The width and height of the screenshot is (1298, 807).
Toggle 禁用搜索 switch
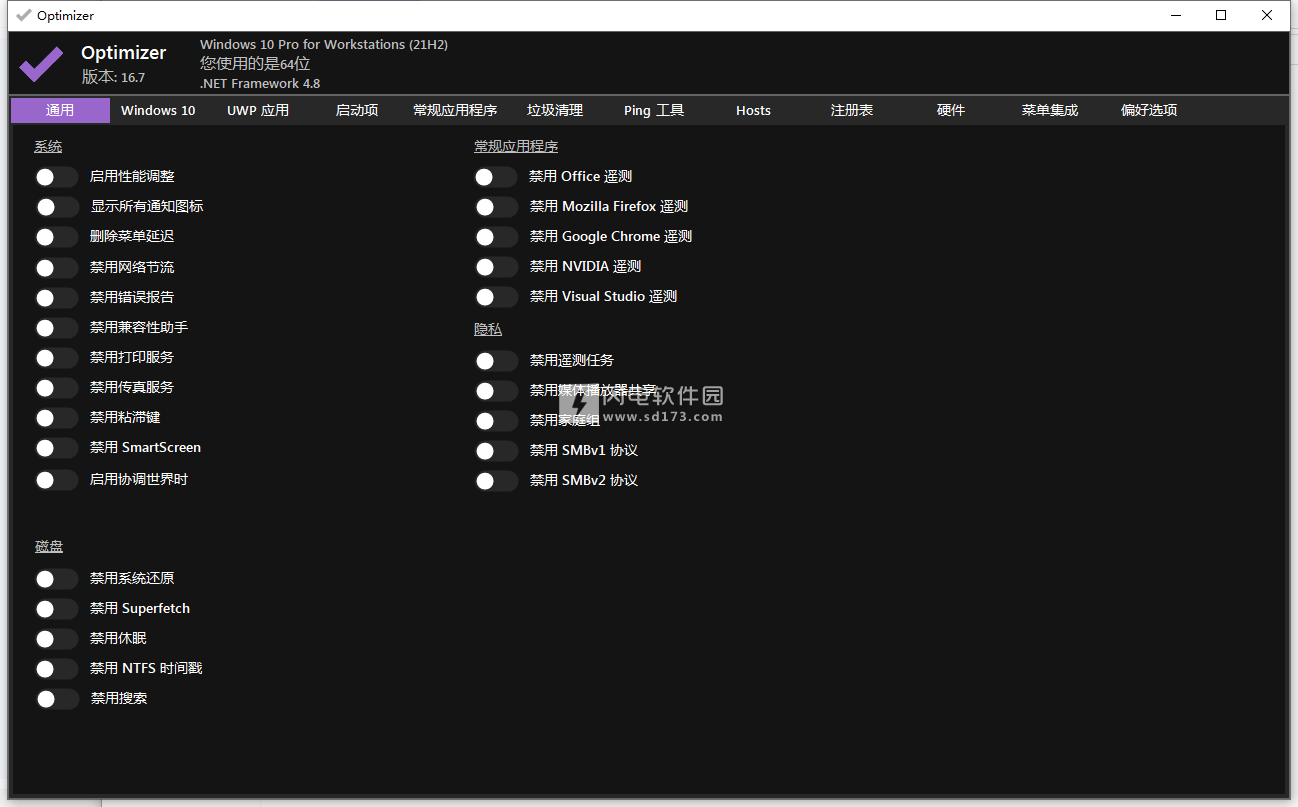(x=56, y=699)
